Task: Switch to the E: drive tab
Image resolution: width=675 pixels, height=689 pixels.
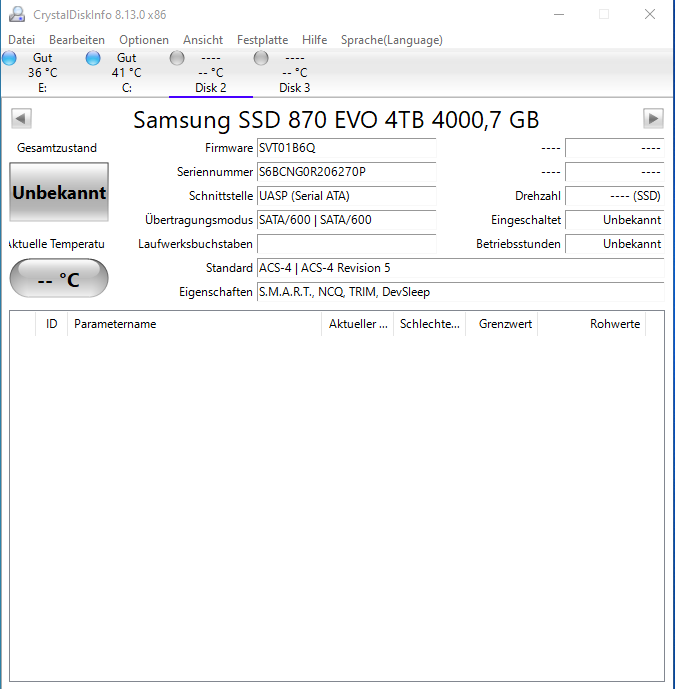Action: pos(43,73)
